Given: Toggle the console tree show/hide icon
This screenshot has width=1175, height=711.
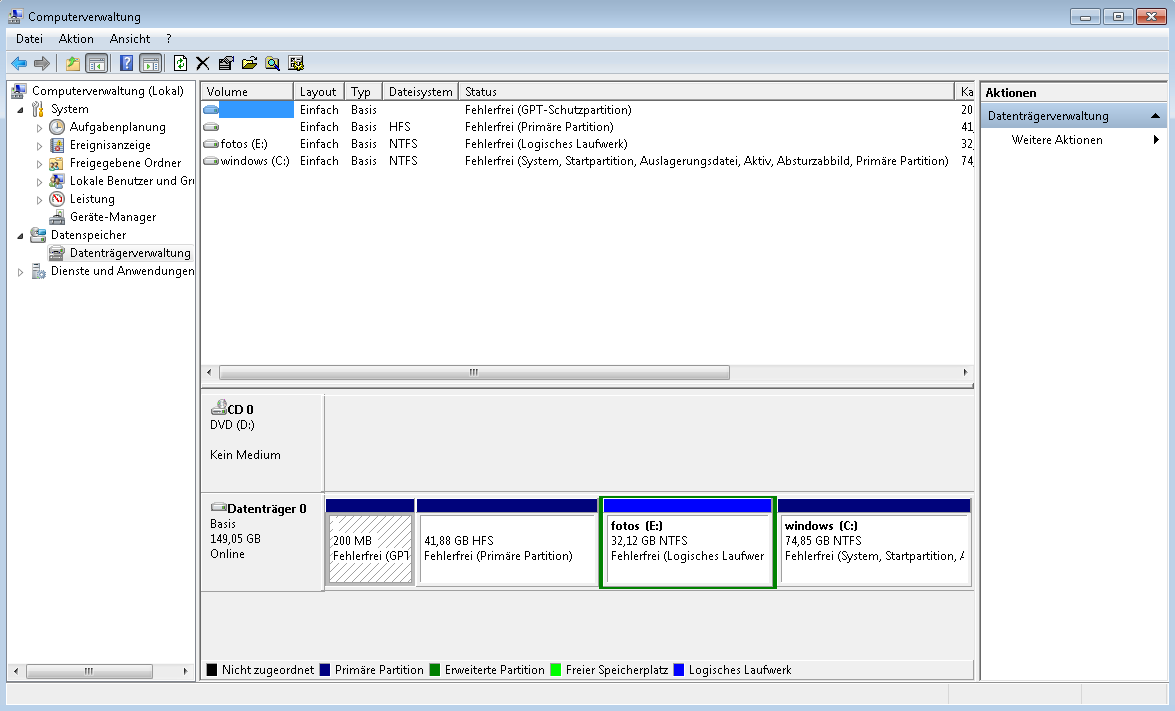Looking at the screenshot, I should point(97,64).
